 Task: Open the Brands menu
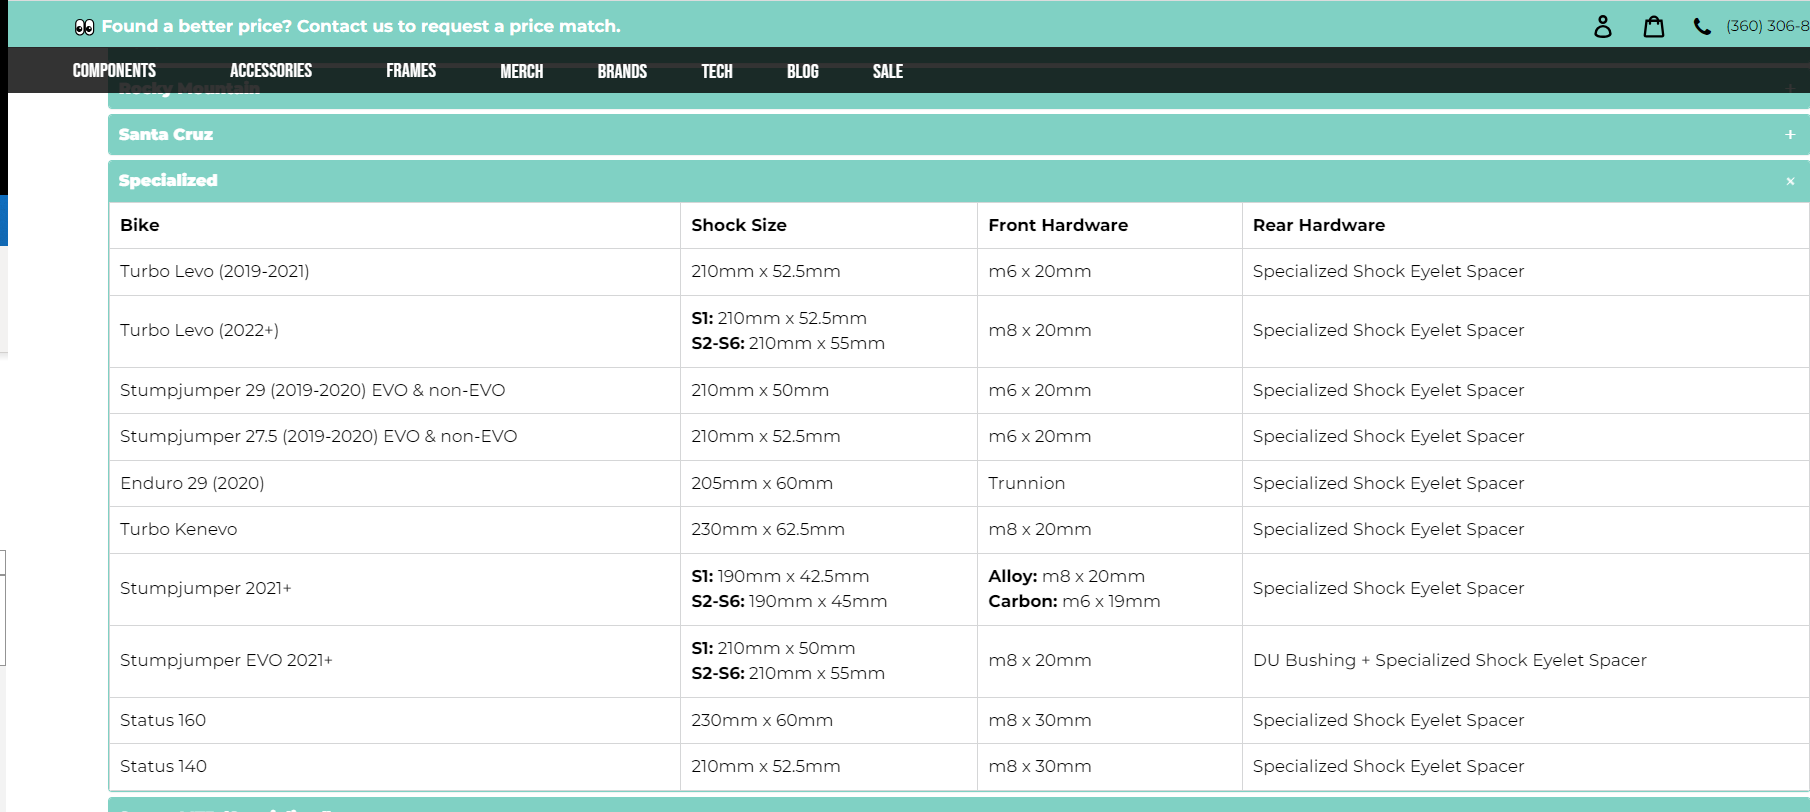tap(622, 71)
